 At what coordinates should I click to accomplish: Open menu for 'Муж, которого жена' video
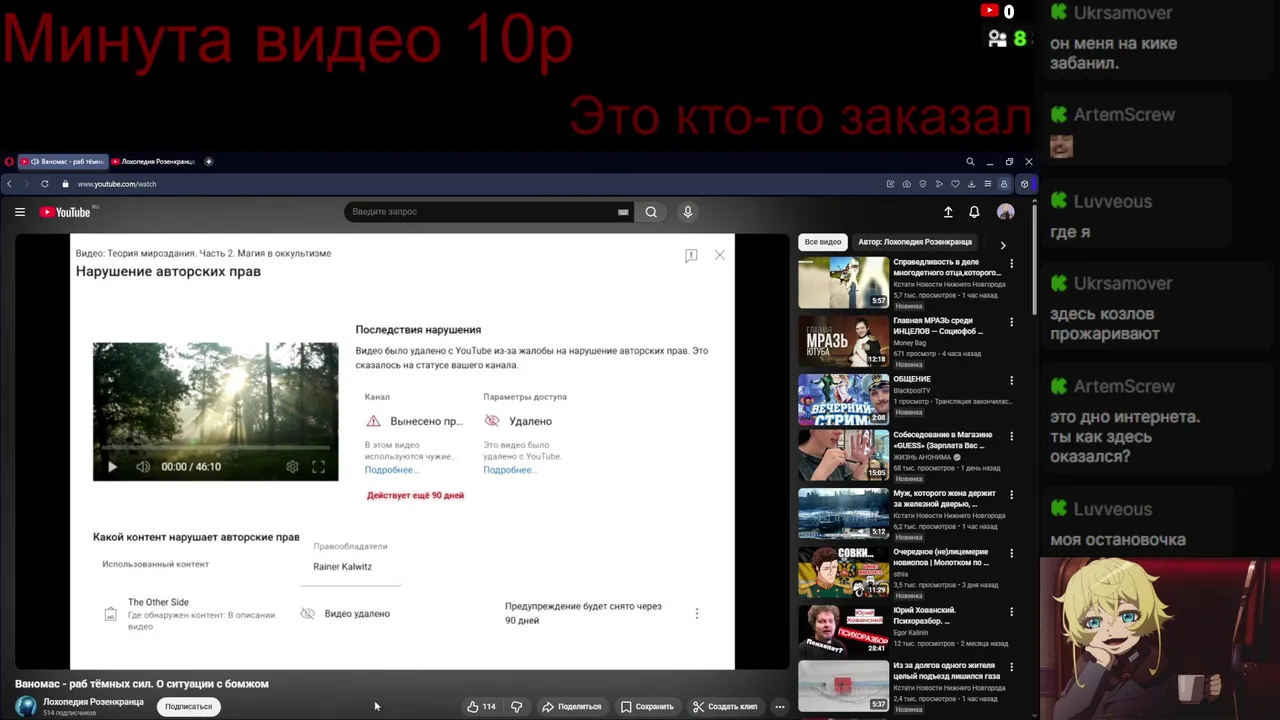1011,494
